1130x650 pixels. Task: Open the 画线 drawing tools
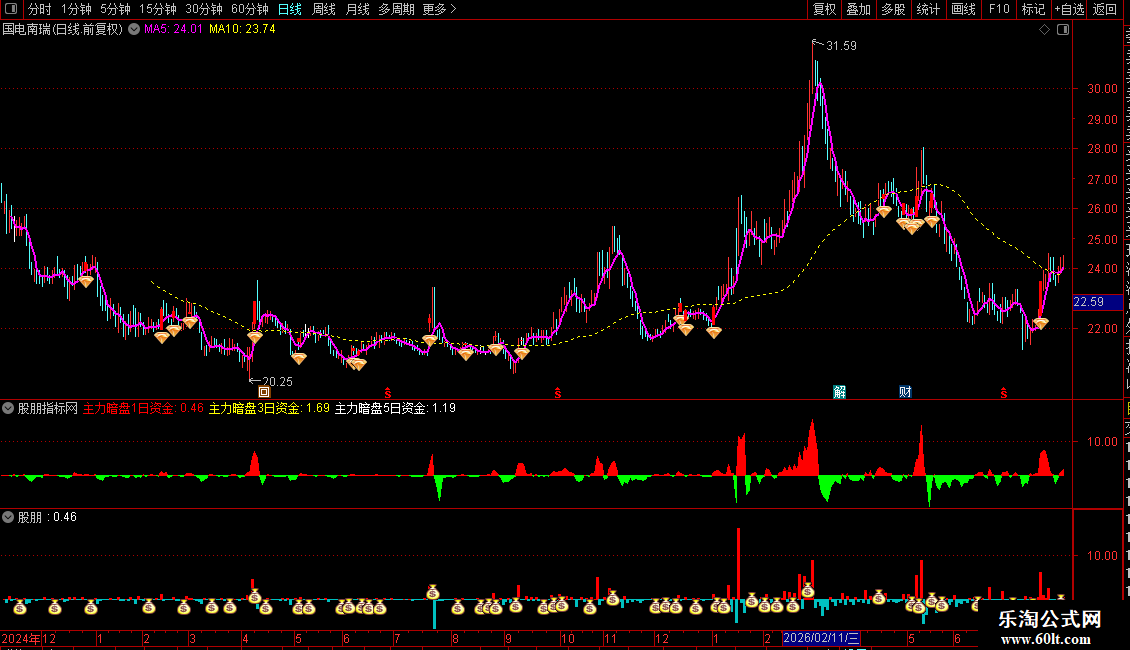pyautogui.click(x=963, y=9)
